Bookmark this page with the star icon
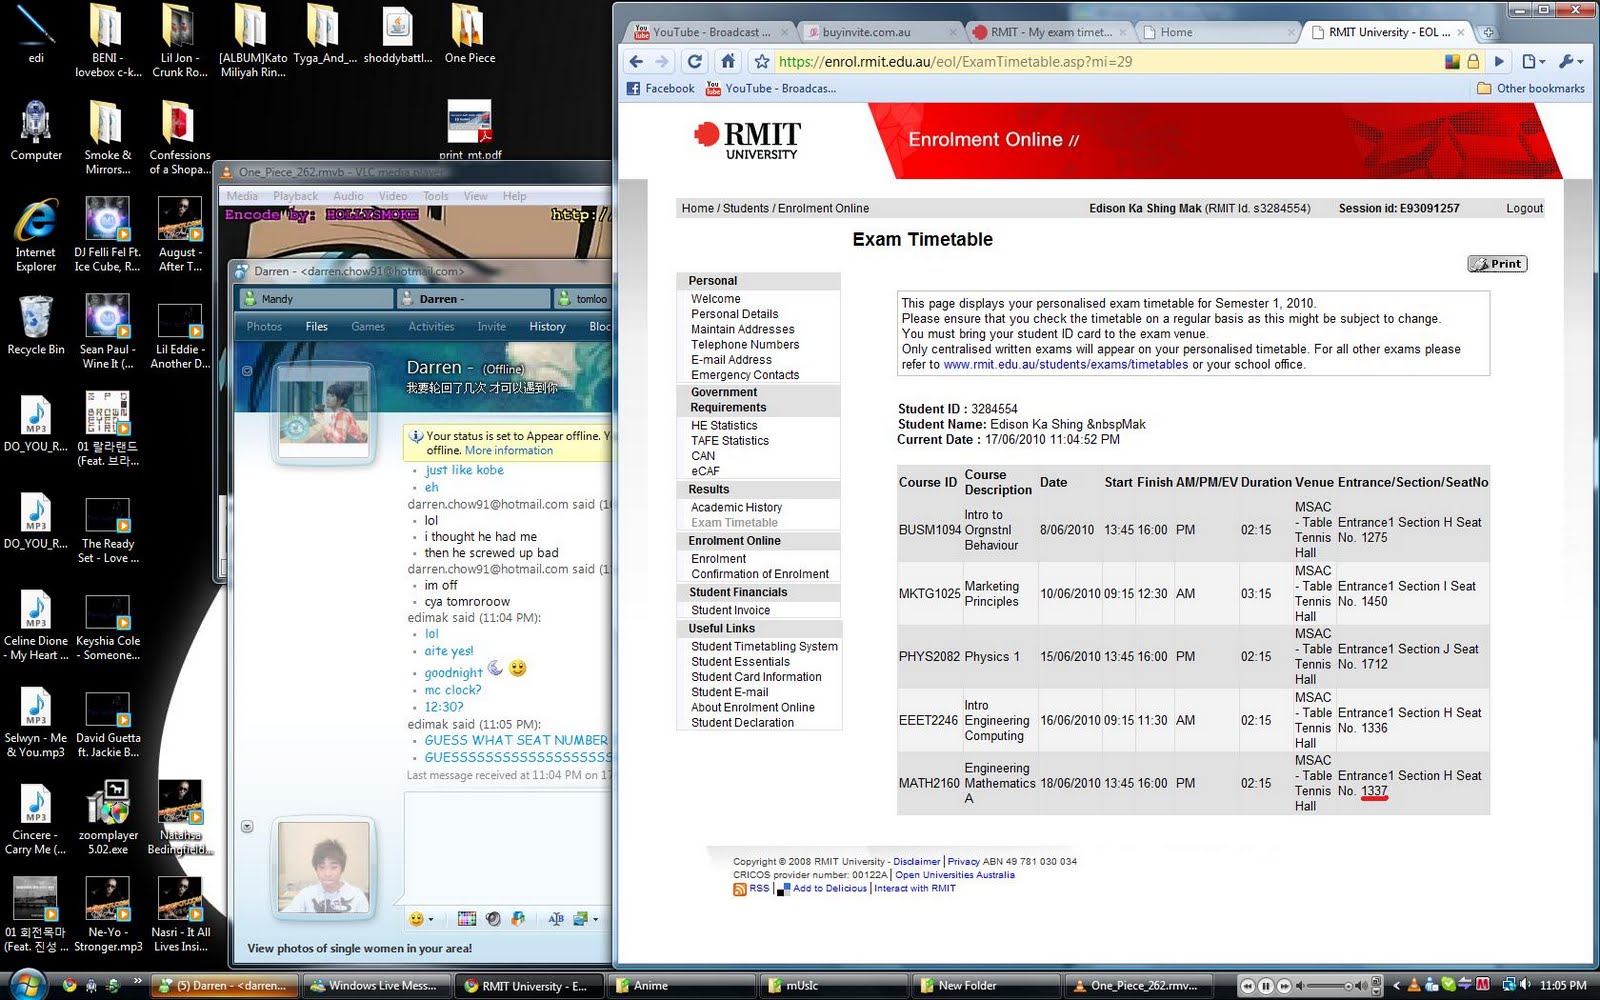Screen dimensions: 1600x1000 tap(762, 62)
